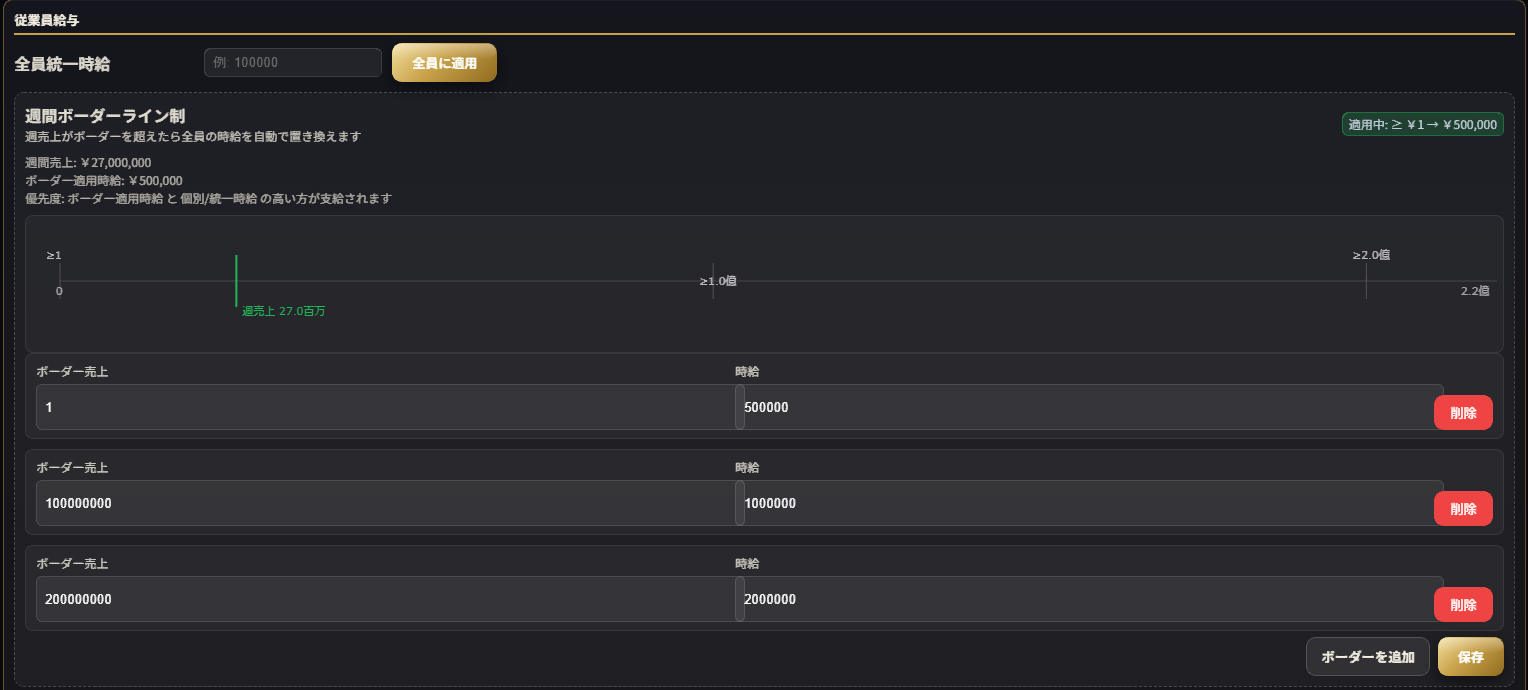
Task: Click the 適用中 status badge
Action: point(1422,125)
